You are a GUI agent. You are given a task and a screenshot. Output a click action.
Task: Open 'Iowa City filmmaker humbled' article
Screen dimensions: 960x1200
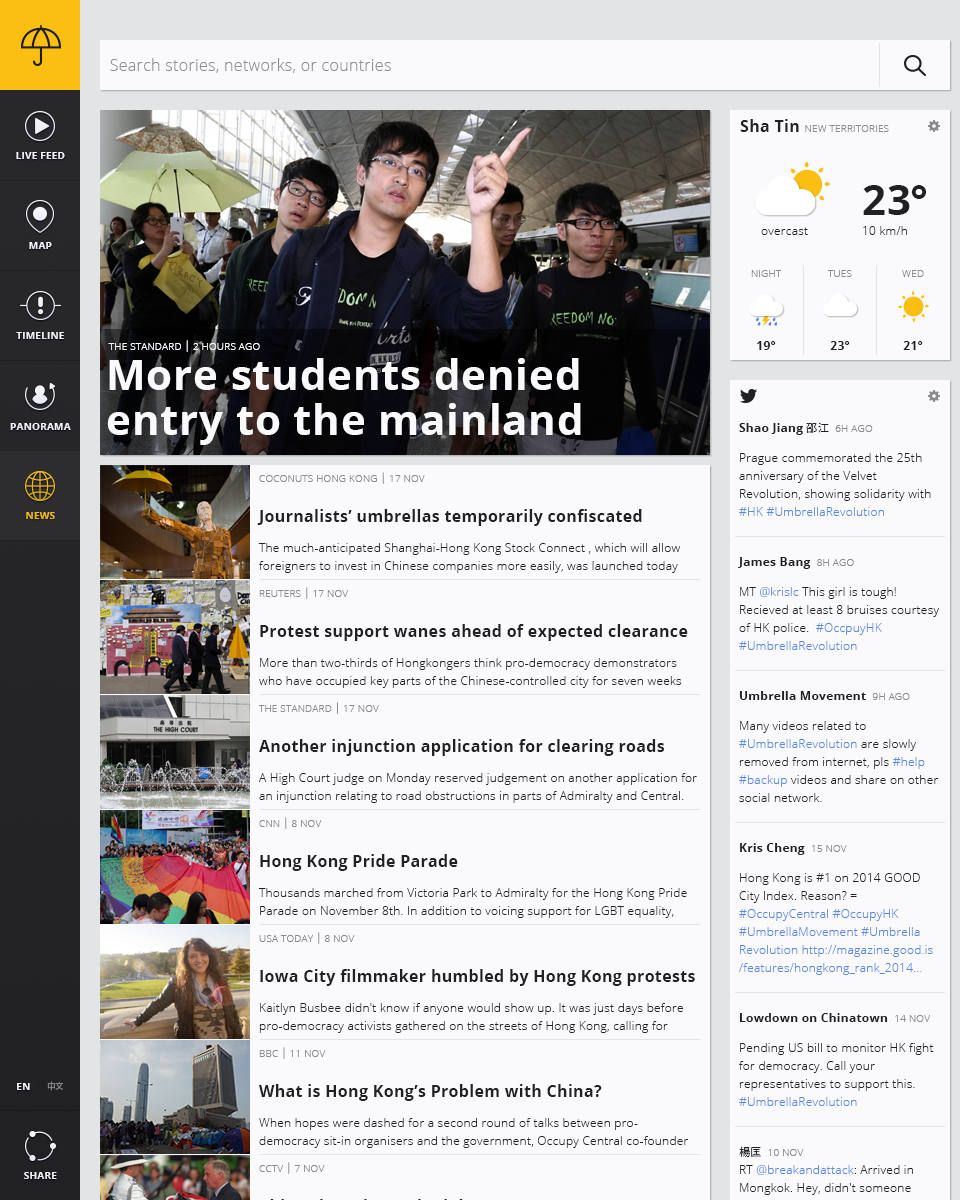477,976
